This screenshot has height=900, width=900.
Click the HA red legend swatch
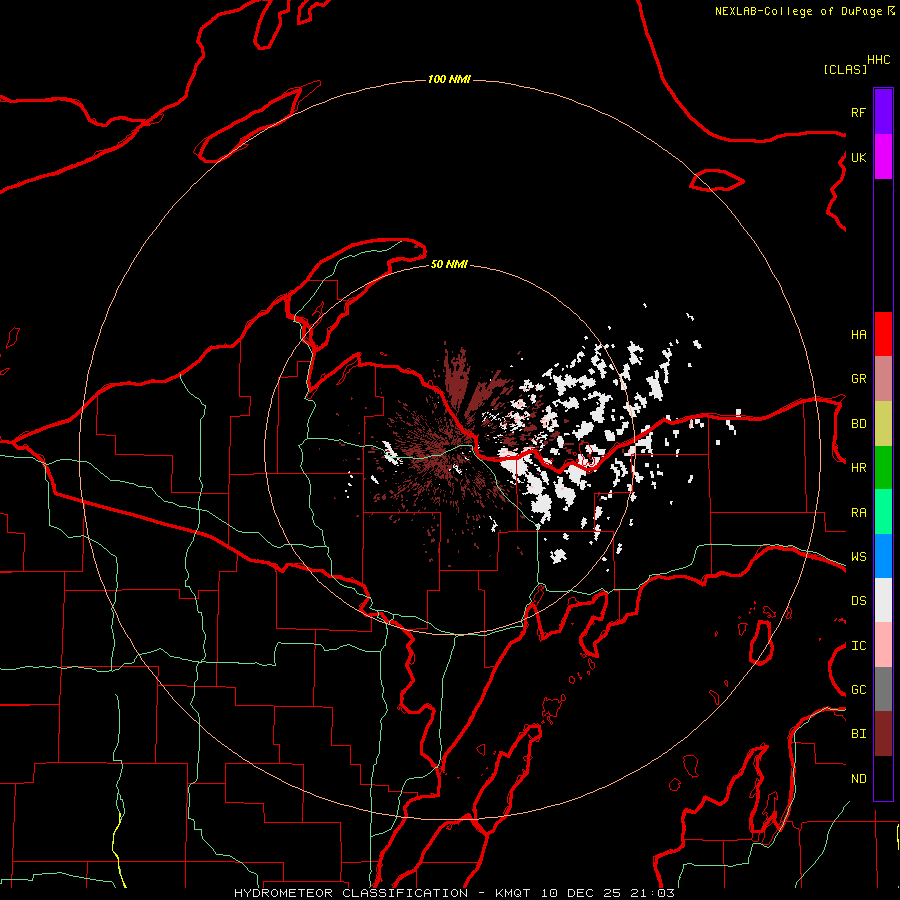click(883, 334)
